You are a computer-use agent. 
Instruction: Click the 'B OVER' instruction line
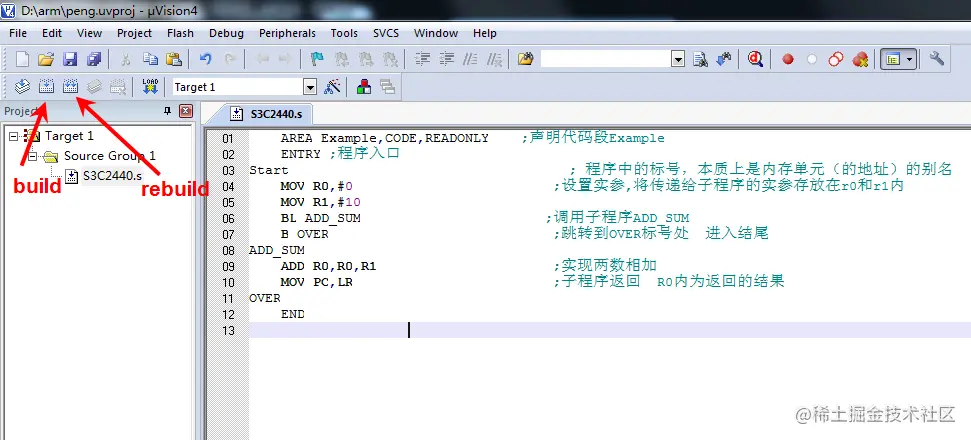pos(304,235)
